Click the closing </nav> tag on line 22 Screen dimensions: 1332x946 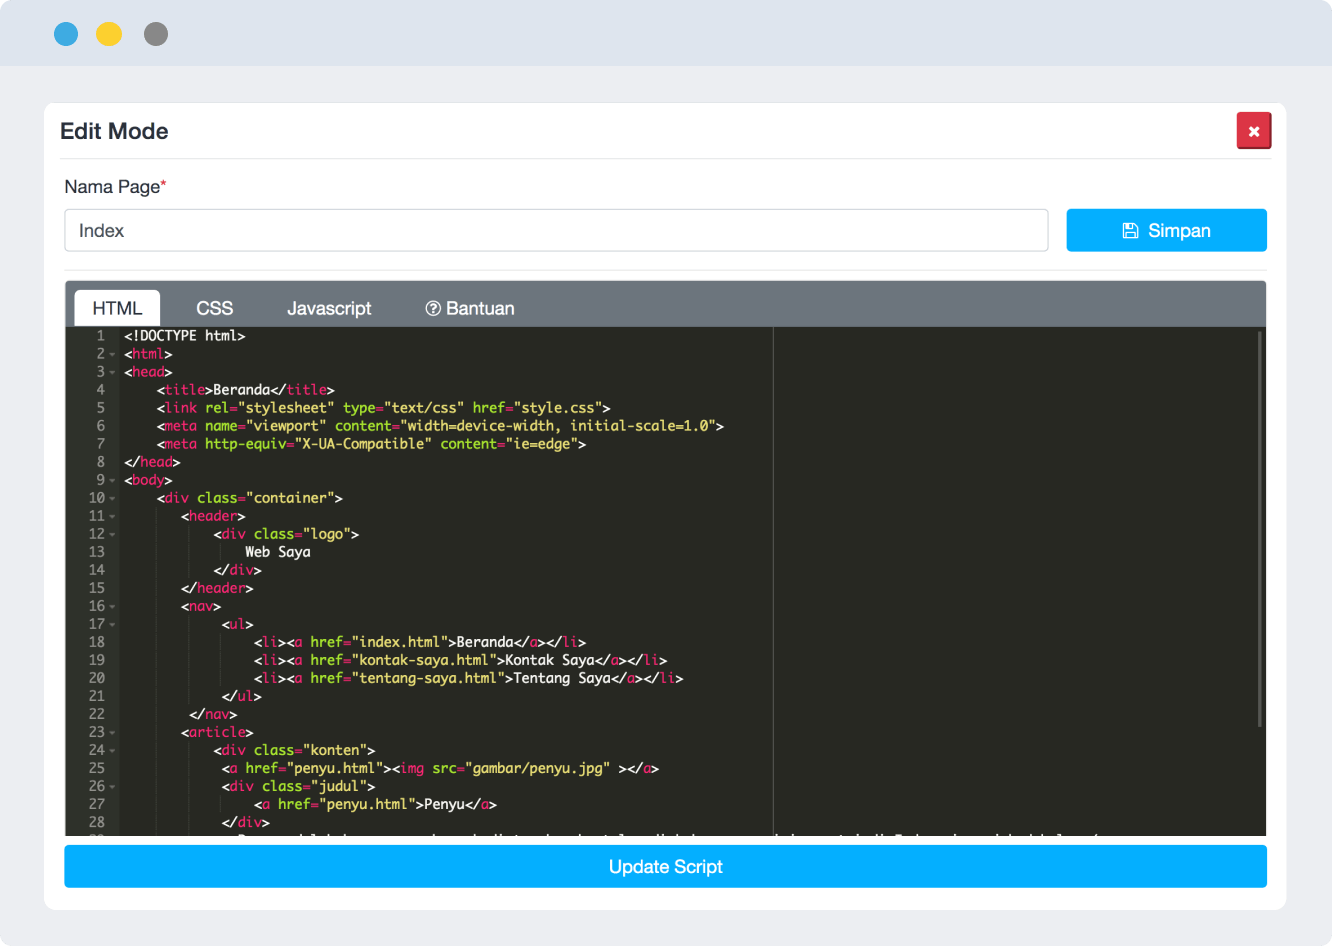213,714
